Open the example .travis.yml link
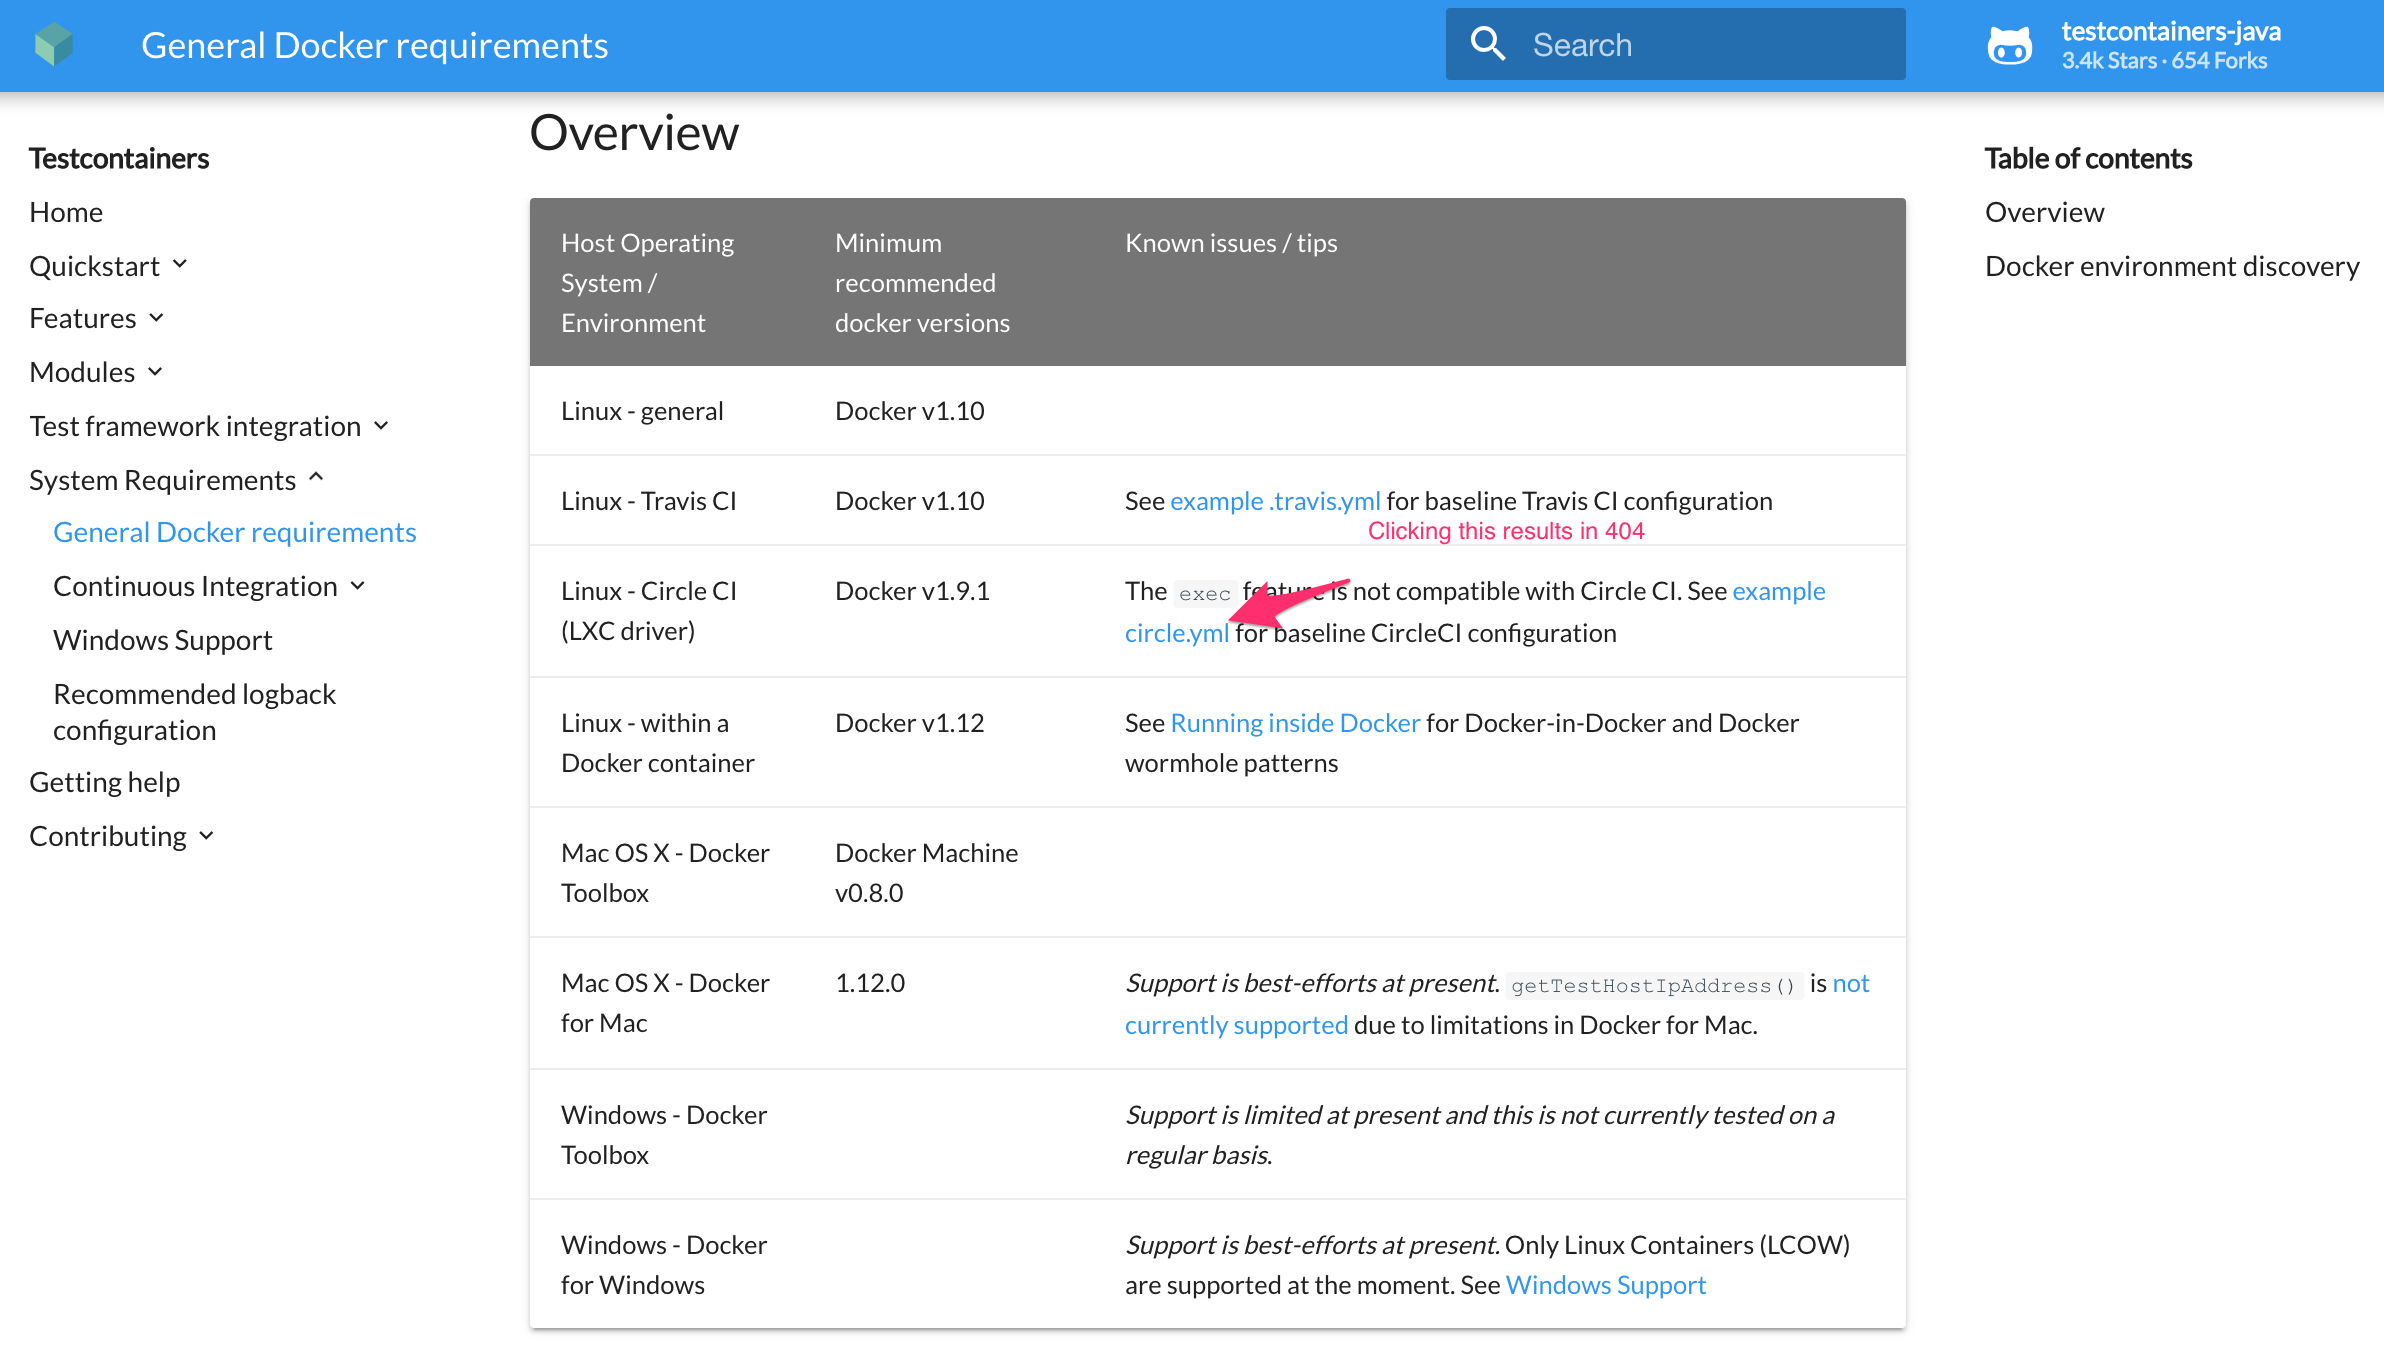Viewport: 2384px width, 1356px height. (x=1275, y=500)
